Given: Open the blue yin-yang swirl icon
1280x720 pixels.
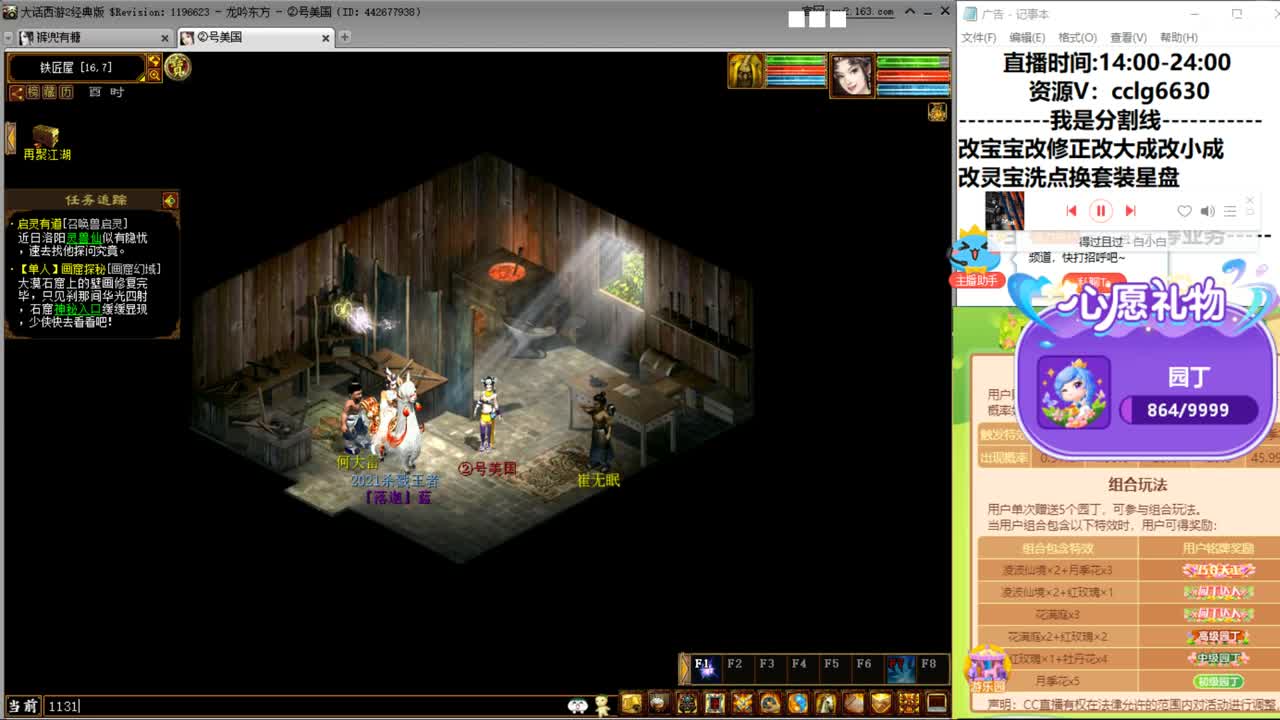Looking at the screenshot, I should [797, 703].
